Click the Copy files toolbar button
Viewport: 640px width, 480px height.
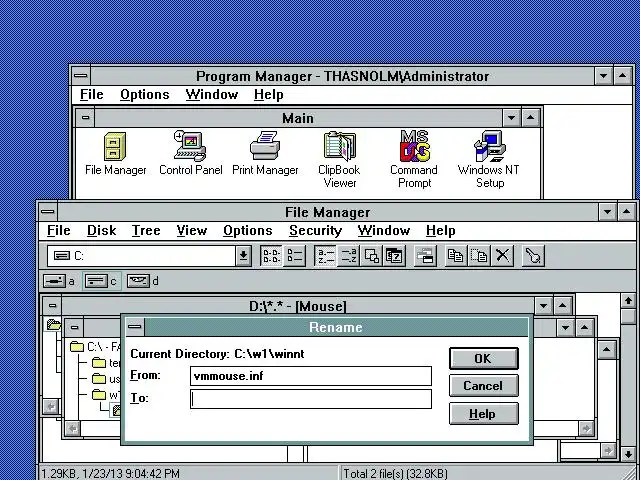456,256
